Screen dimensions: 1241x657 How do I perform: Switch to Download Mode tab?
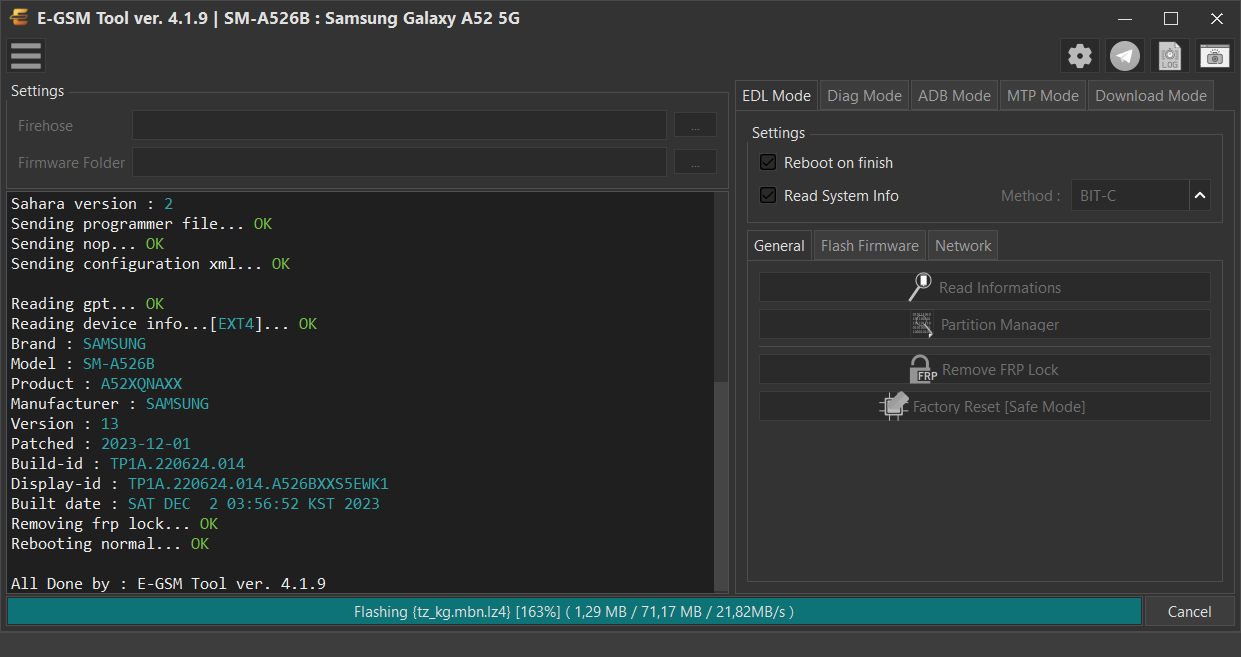1151,95
